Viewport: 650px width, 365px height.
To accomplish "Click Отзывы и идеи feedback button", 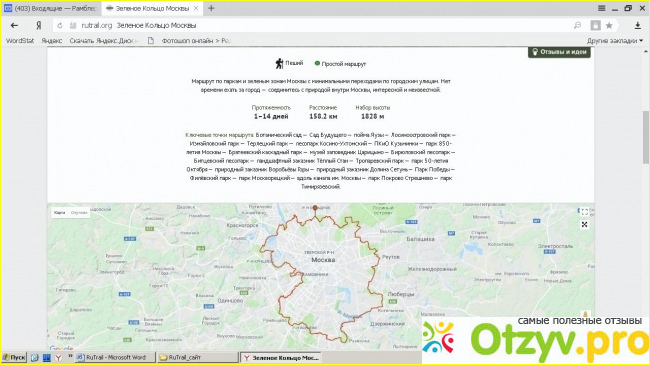I will click(x=559, y=52).
